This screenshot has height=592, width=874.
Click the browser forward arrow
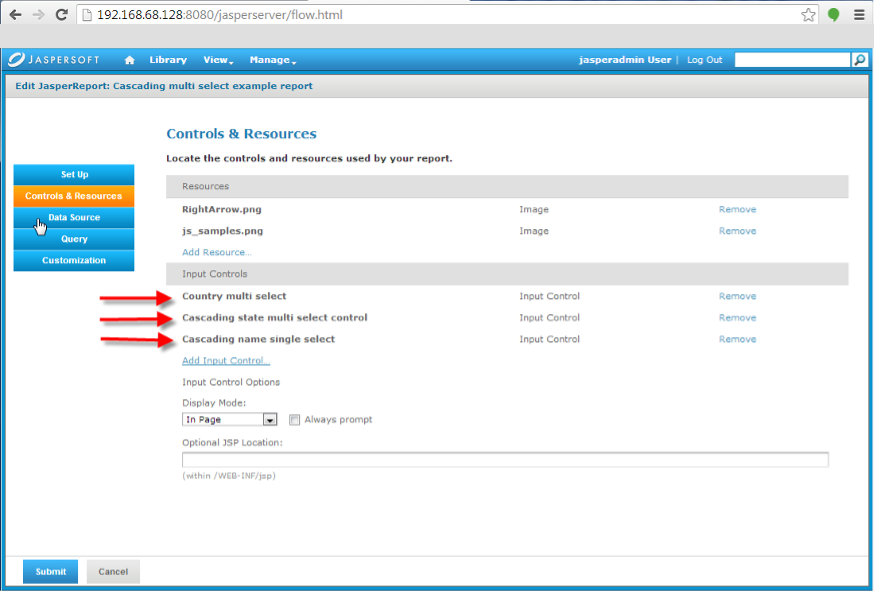tap(38, 15)
